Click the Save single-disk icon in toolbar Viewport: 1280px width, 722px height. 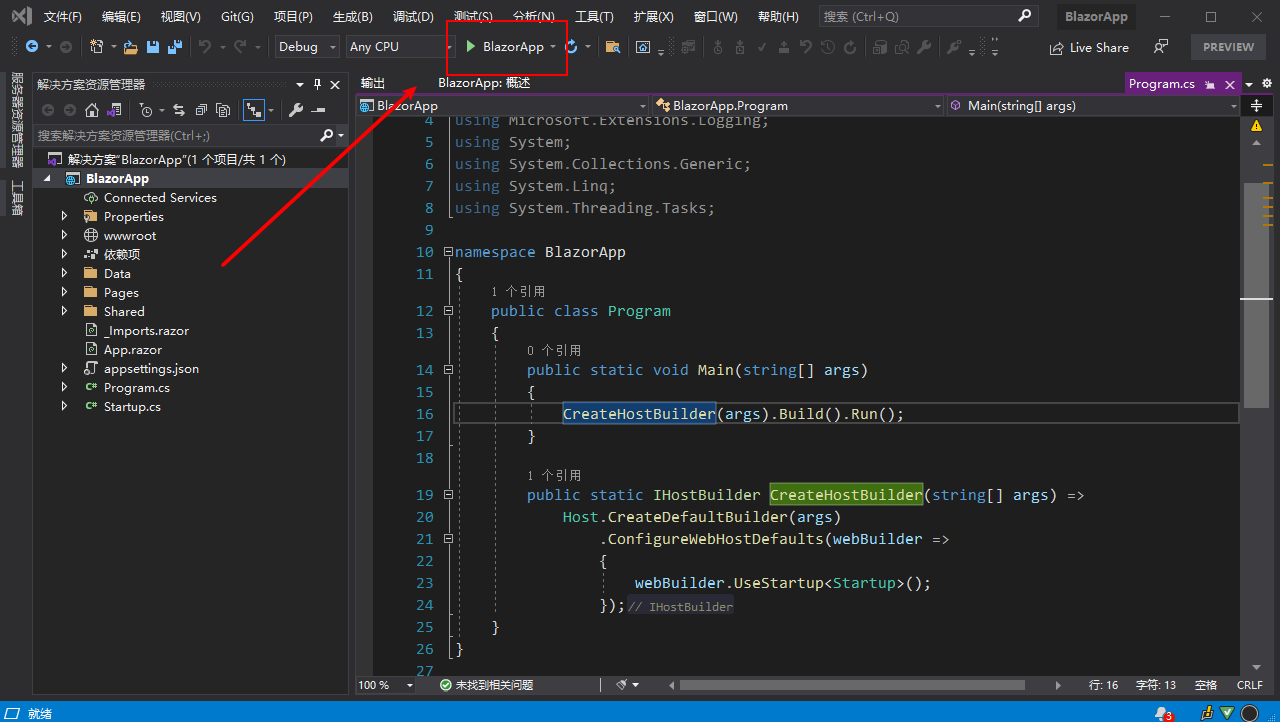coord(153,47)
